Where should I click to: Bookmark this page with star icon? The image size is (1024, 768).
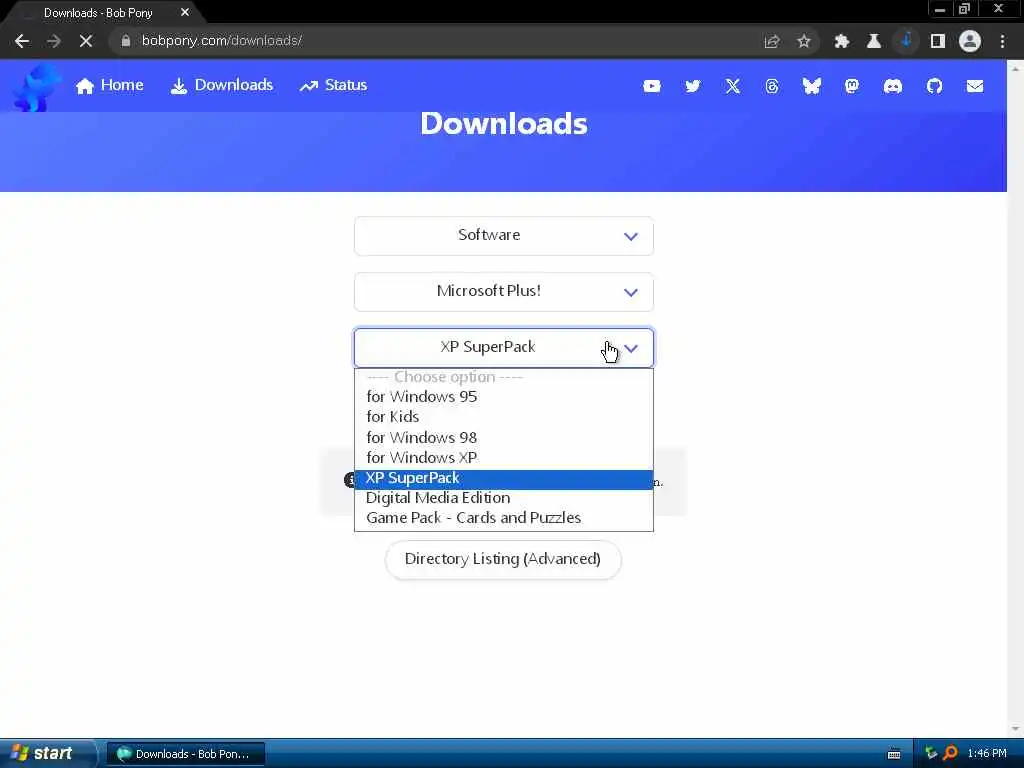tap(804, 41)
